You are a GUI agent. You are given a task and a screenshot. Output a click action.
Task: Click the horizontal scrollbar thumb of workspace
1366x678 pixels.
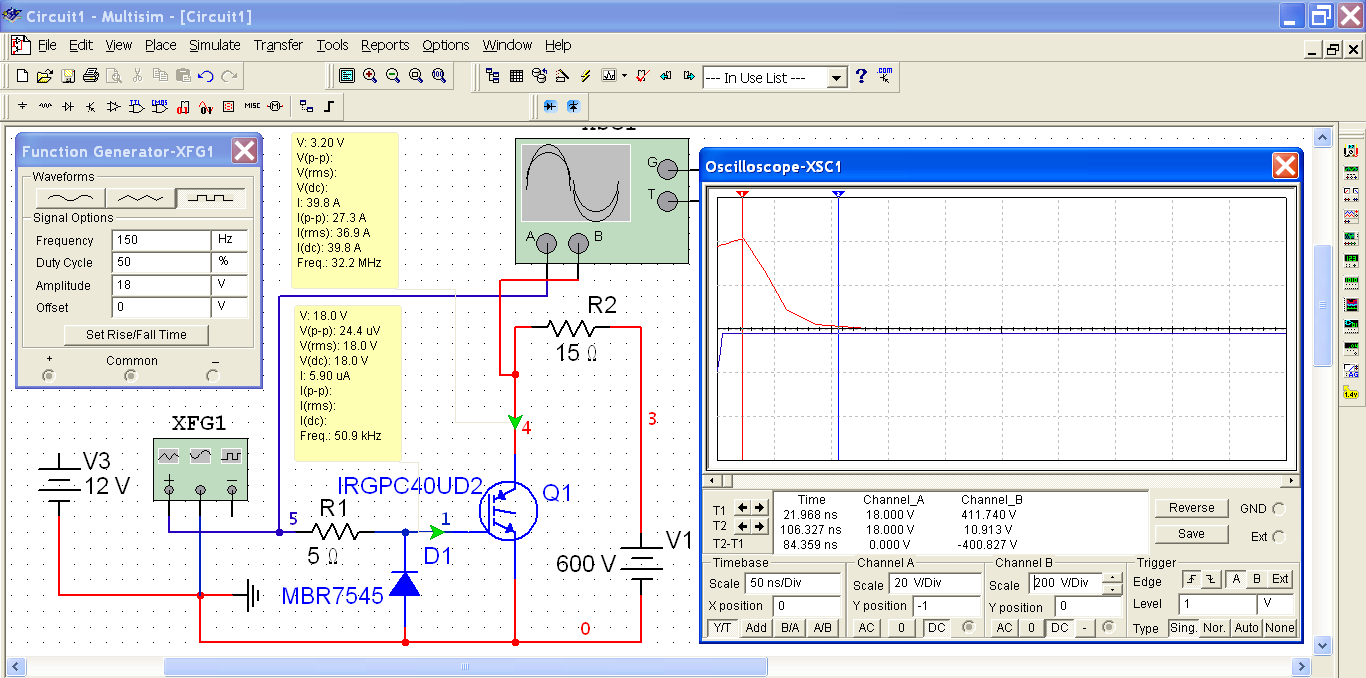point(465,667)
